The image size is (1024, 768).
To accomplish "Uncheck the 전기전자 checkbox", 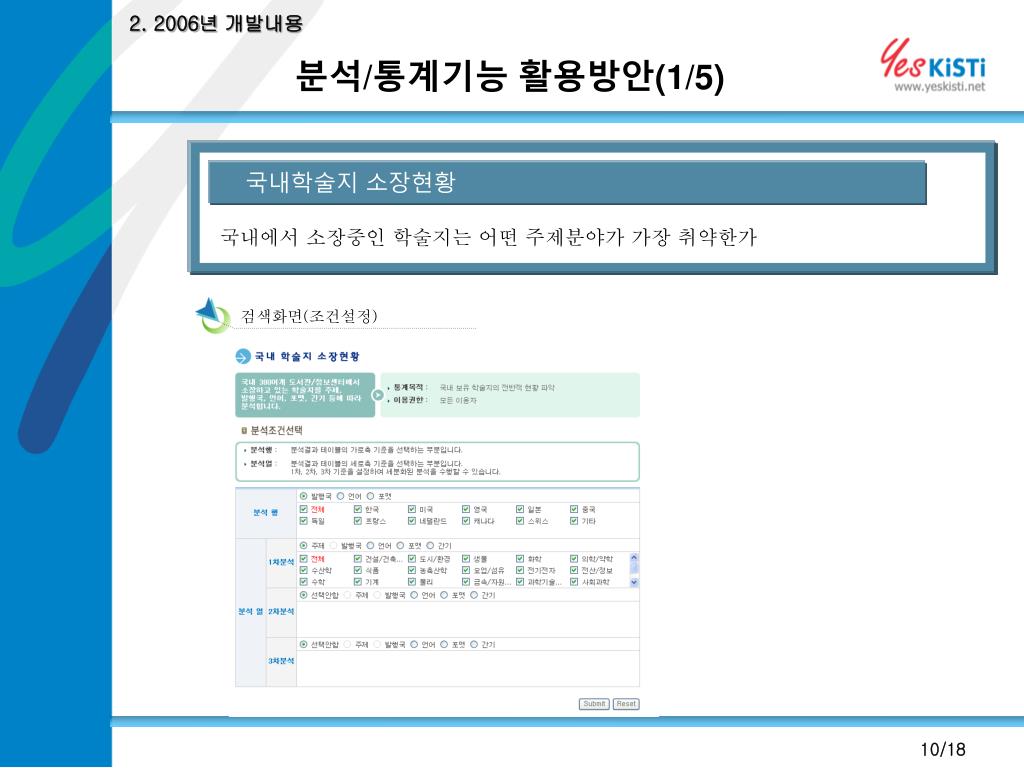I will (520, 570).
